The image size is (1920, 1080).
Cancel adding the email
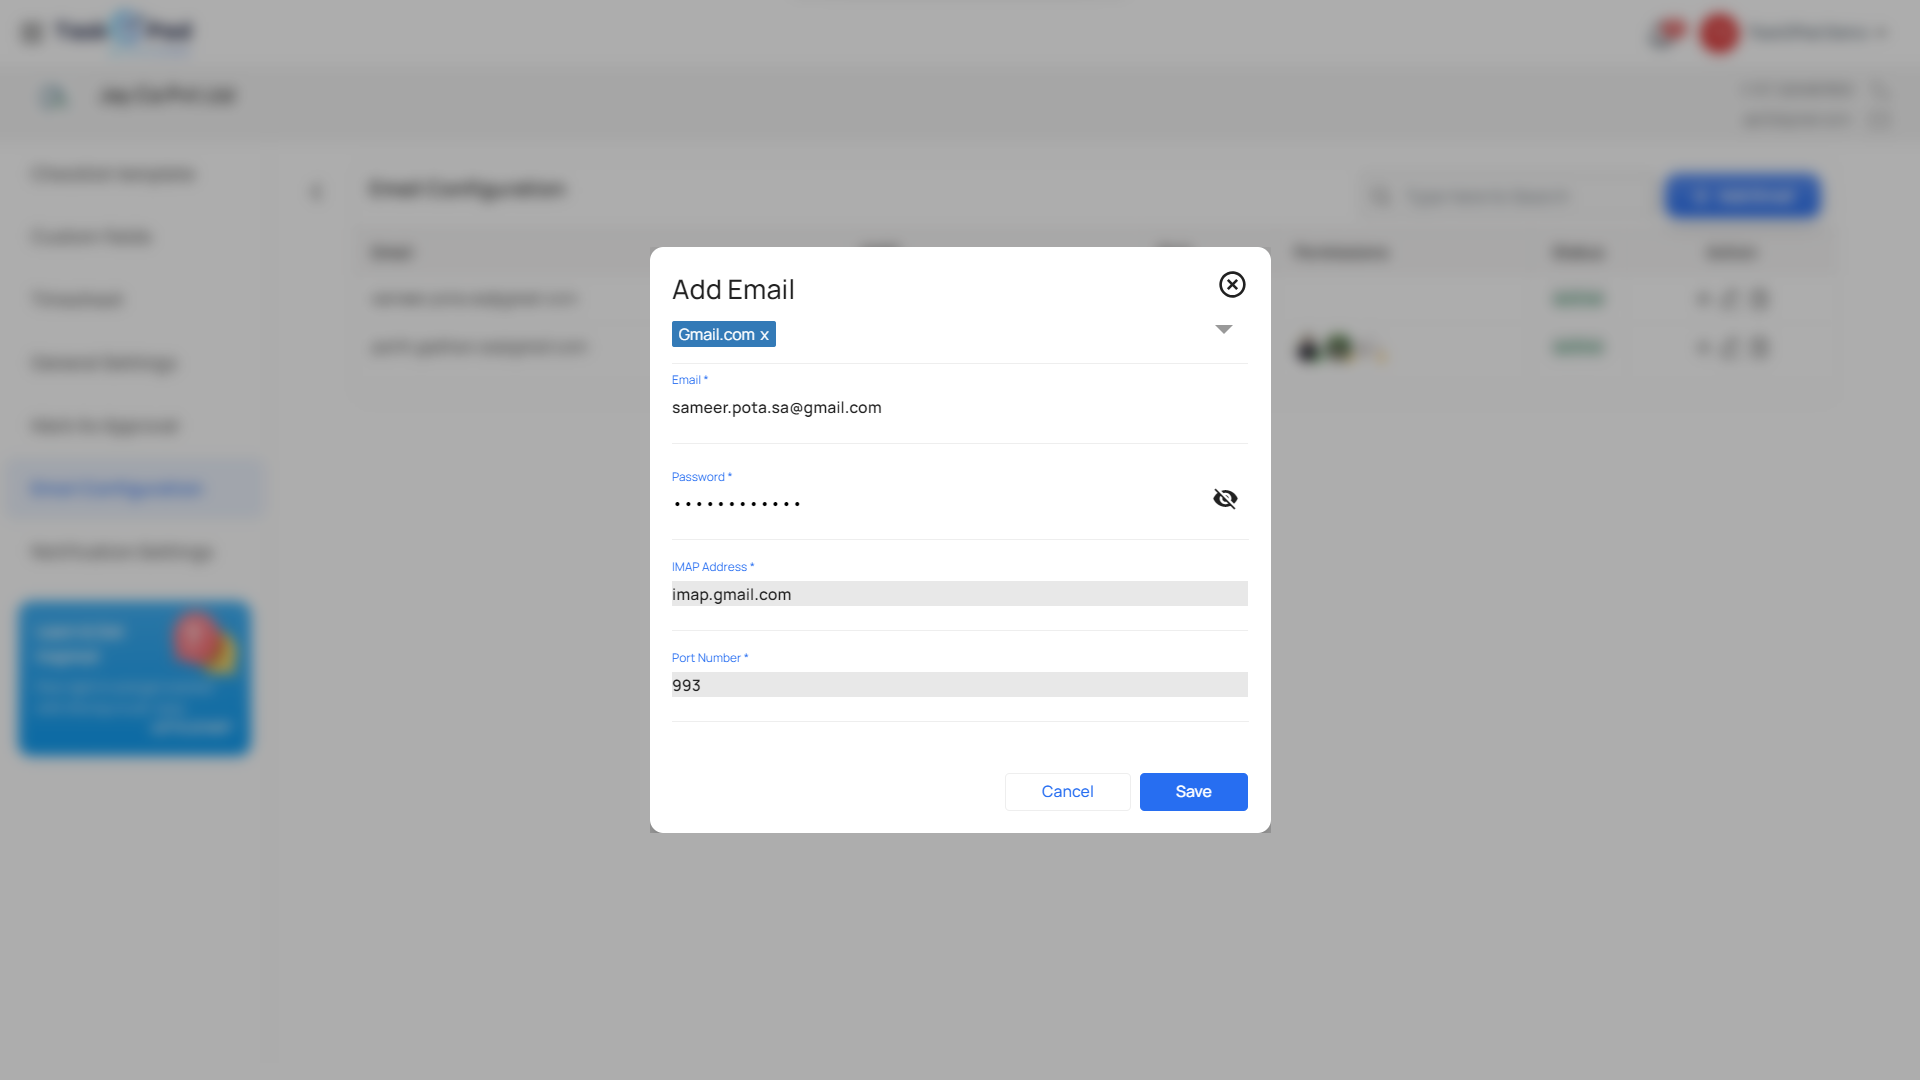pos(1067,792)
